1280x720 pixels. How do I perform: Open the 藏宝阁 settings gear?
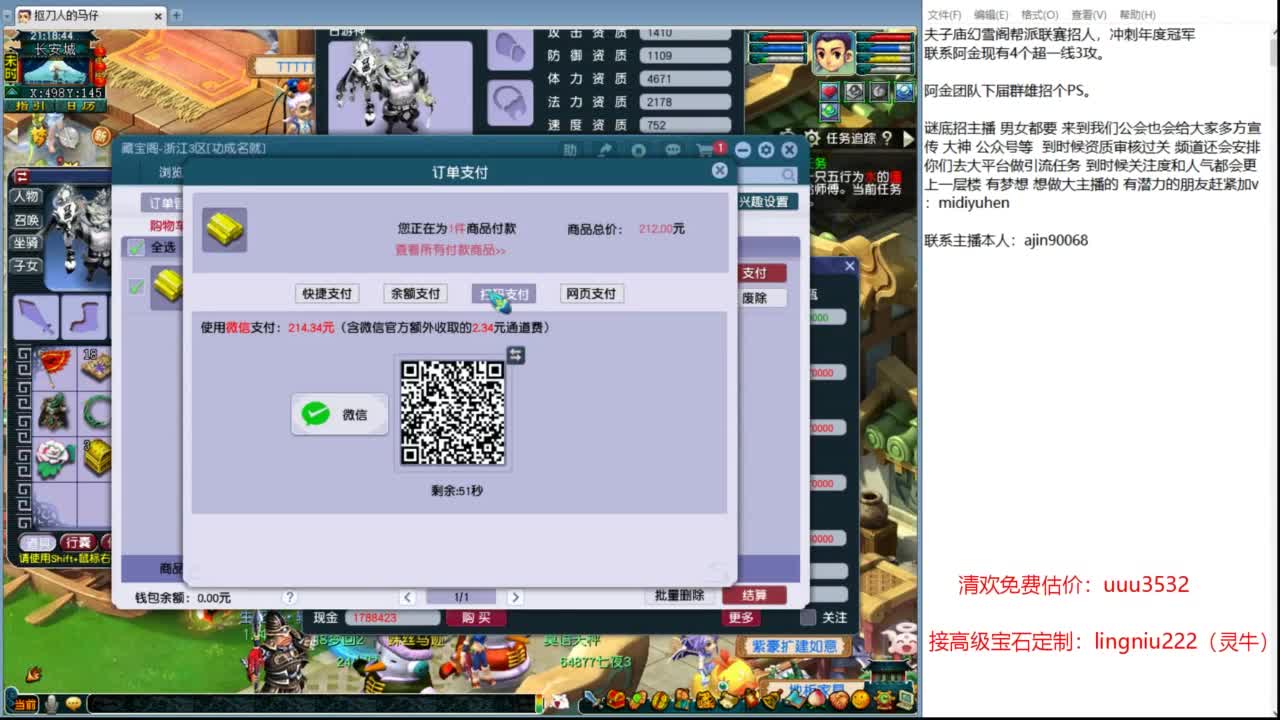[x=765, y=149]
